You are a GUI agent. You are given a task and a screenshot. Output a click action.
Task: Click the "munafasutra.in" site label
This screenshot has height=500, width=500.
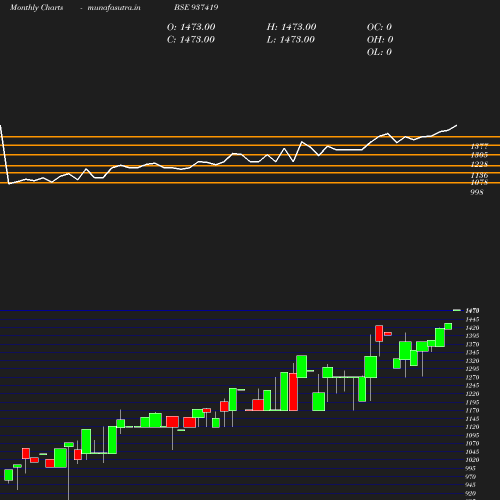click(x=114, y=8)
